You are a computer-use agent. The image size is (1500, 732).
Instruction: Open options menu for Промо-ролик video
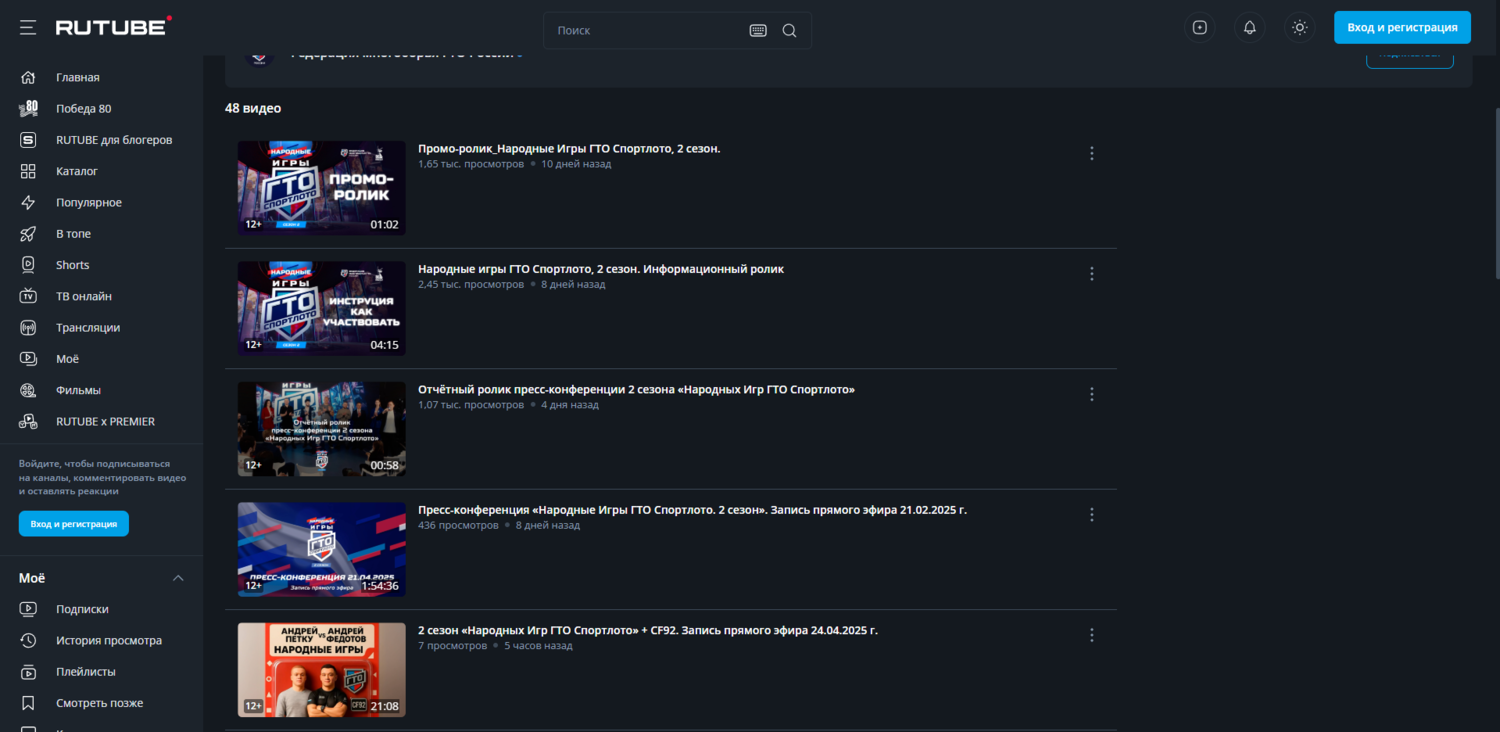coord(1092,153)
